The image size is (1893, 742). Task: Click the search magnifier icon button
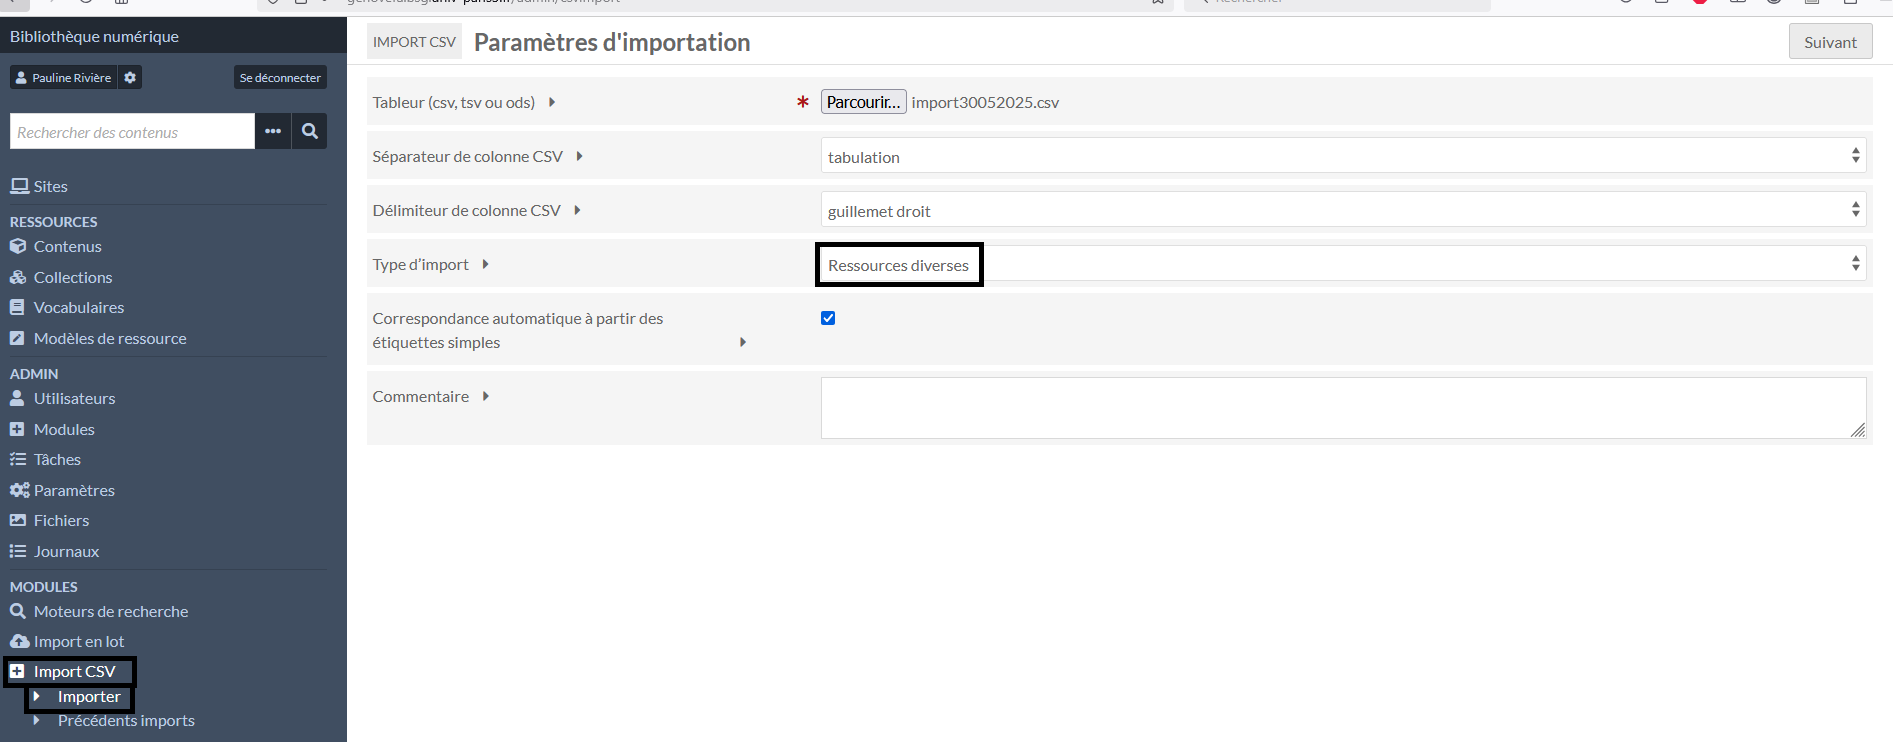310,131
